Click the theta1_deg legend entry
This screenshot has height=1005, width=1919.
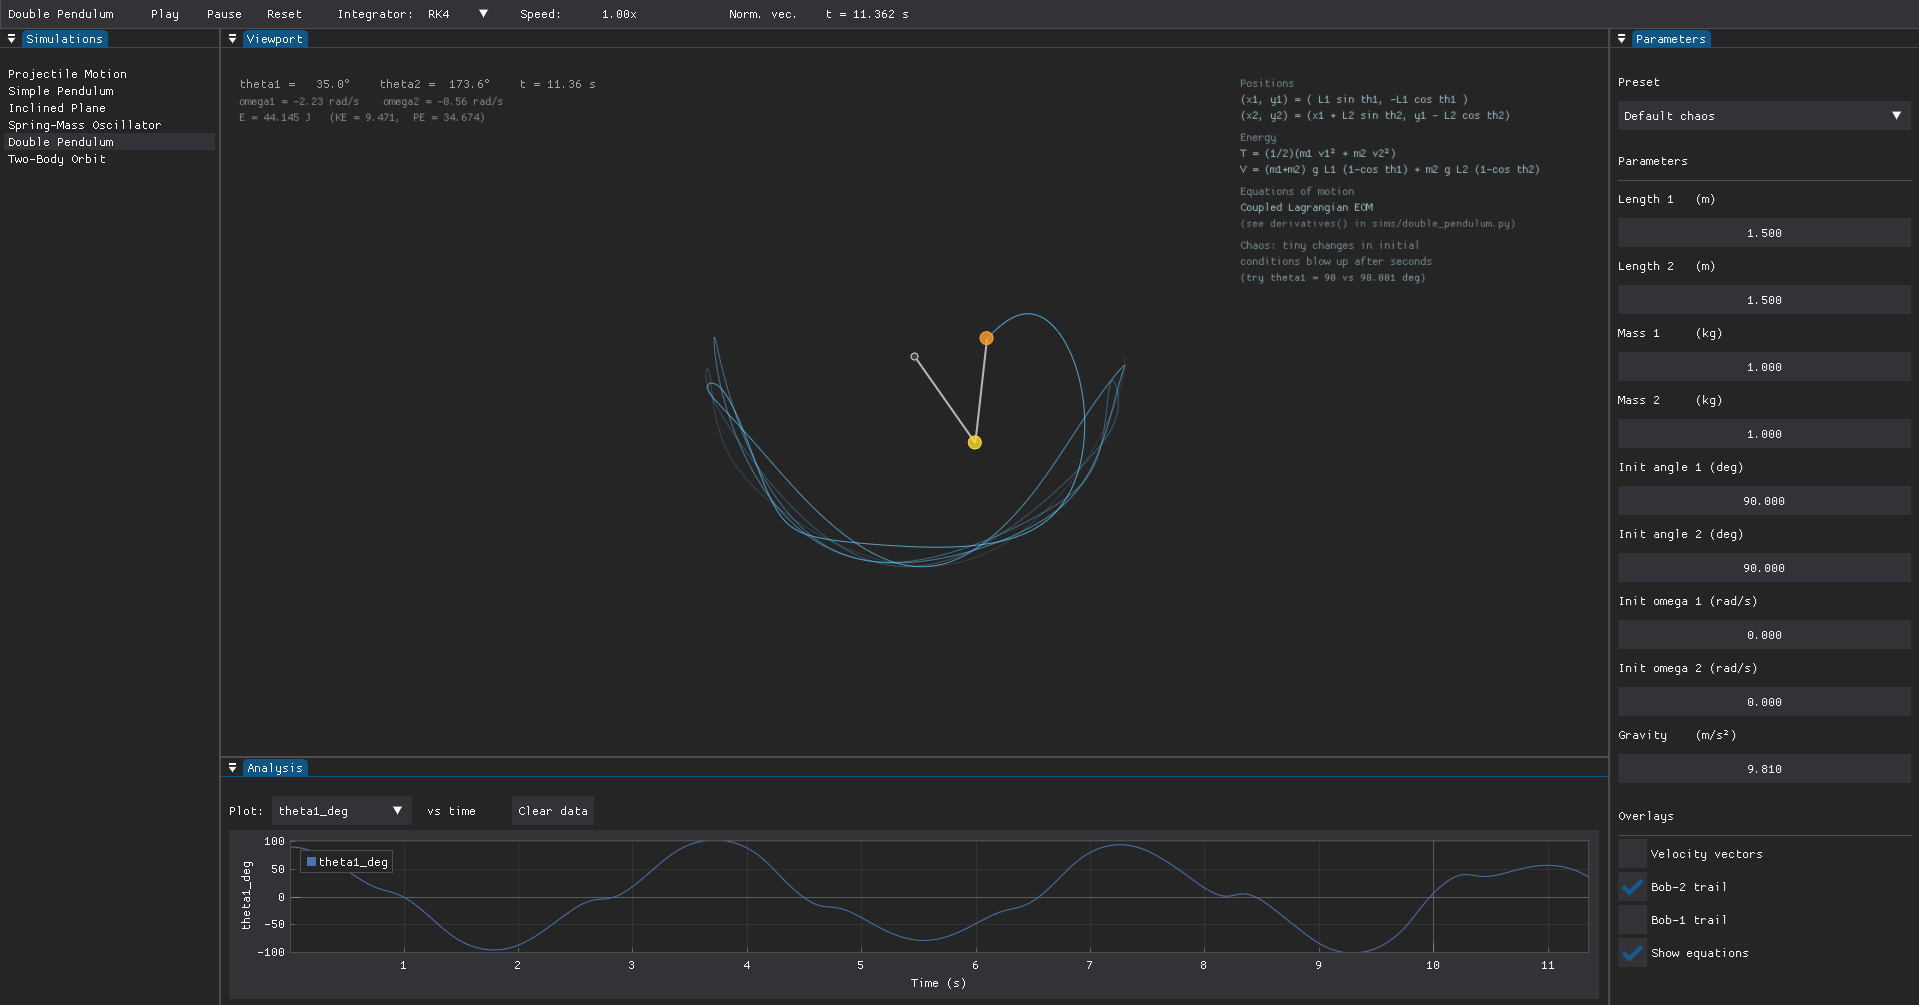point(347,862)
